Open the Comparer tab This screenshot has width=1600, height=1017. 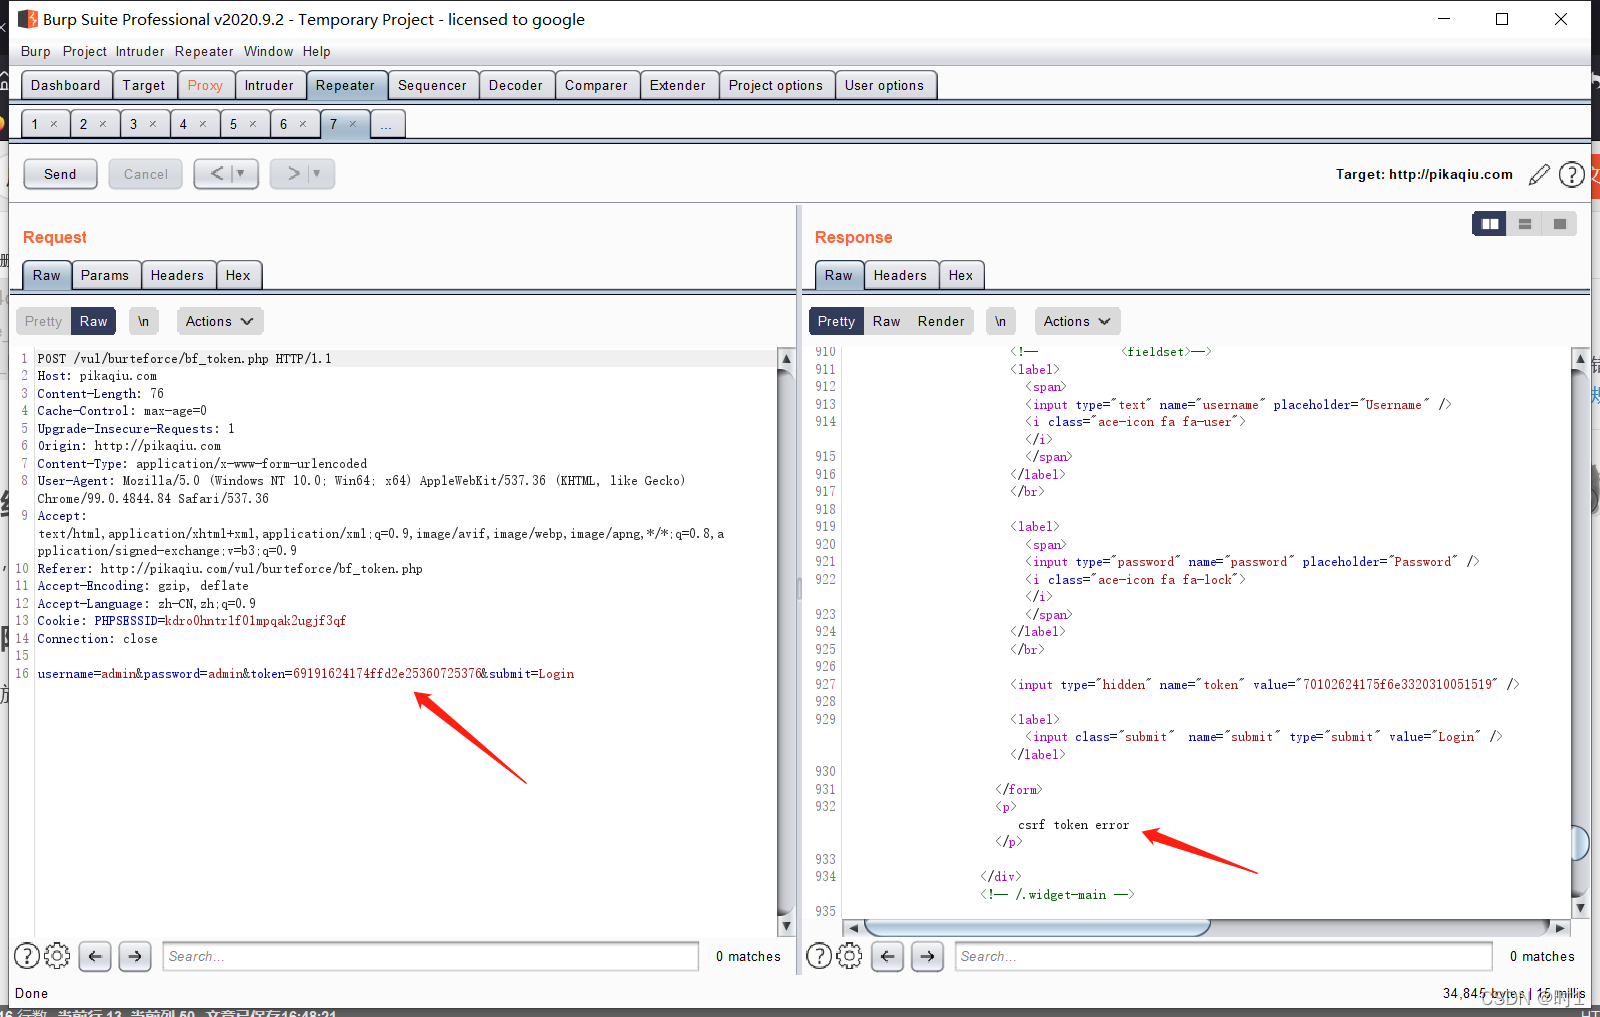596,85
